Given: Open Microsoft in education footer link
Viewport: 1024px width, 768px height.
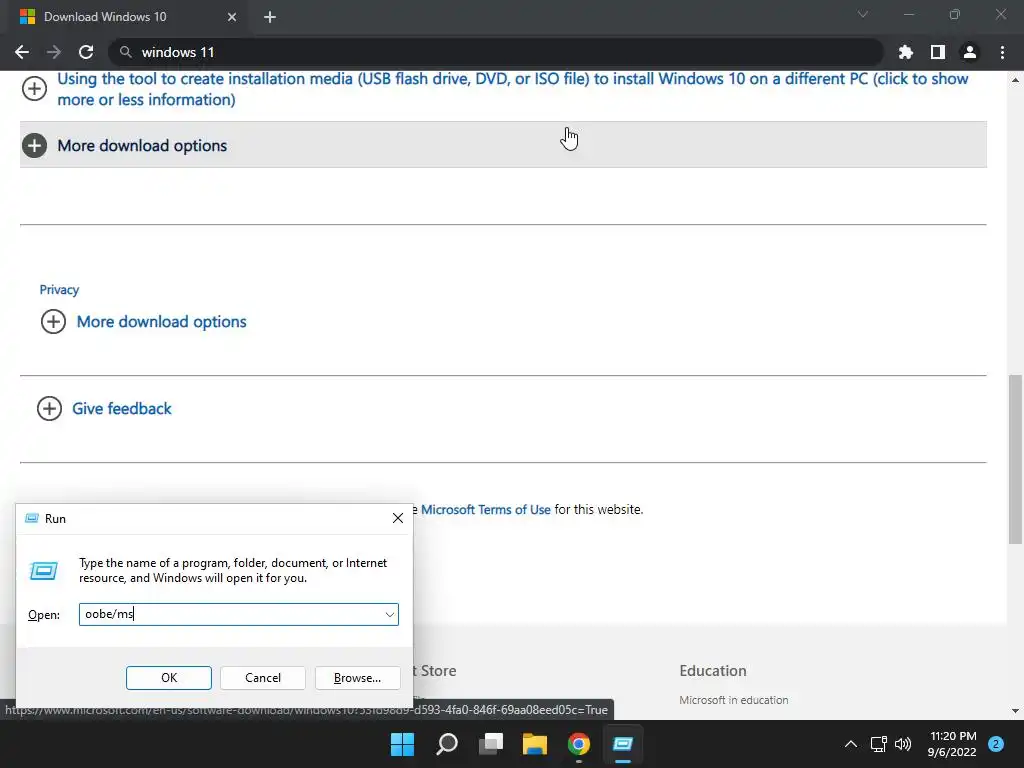Looking at the screenshot, I should pyautogui.click(x=733, y=699).
